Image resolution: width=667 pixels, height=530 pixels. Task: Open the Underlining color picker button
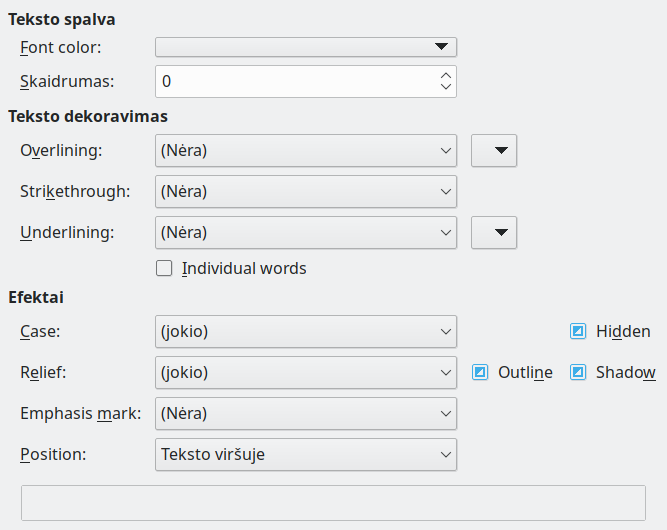click(493, 232)
